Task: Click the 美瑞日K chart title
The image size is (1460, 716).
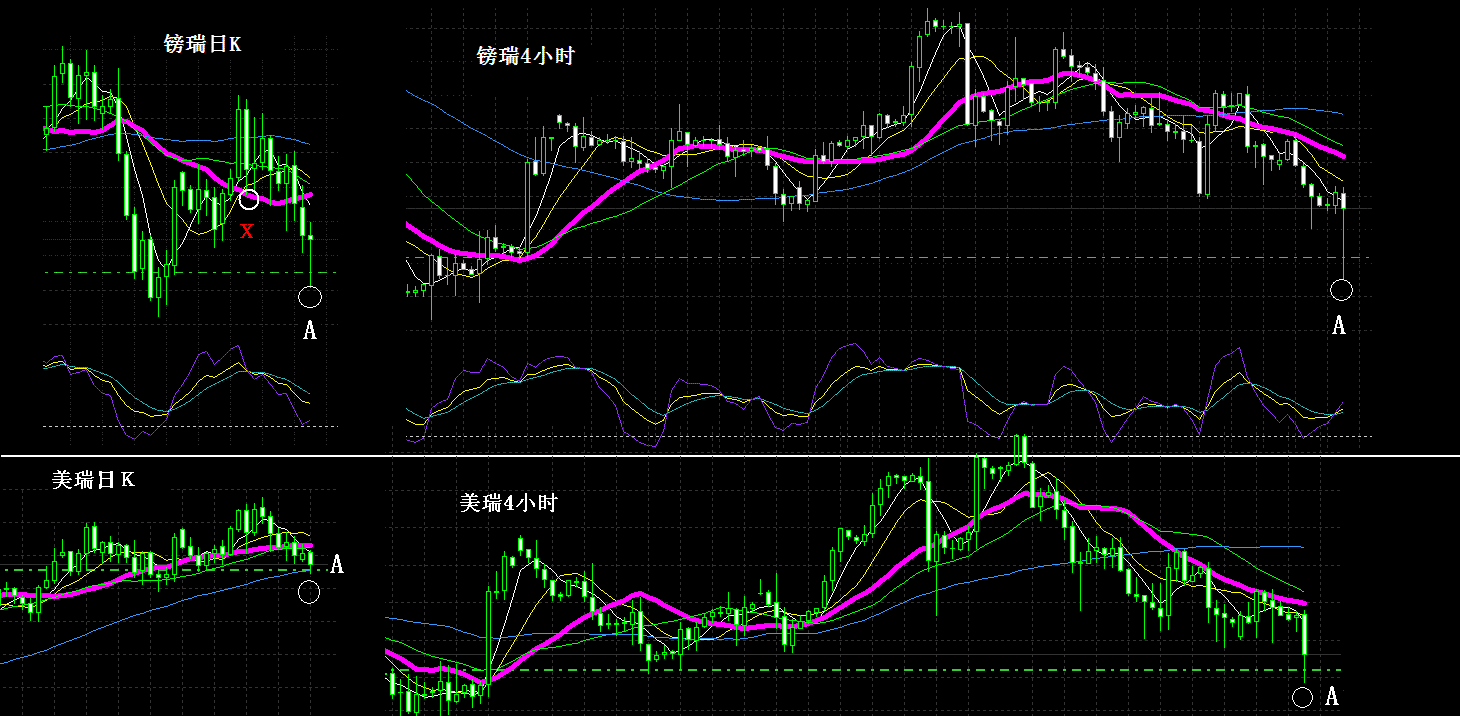Action: tap(93, 480)
